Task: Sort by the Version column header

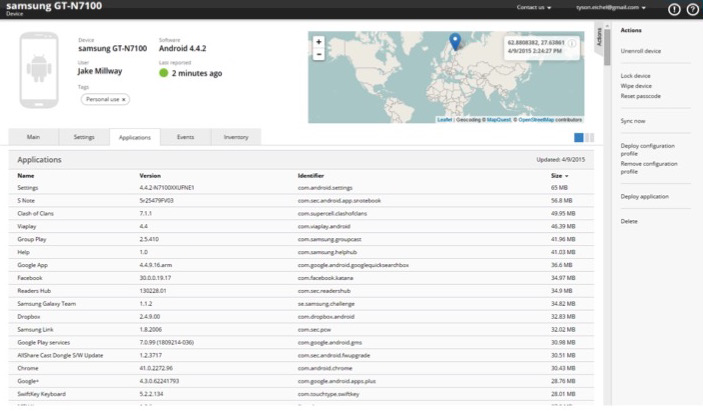Action: coord(150,176)
